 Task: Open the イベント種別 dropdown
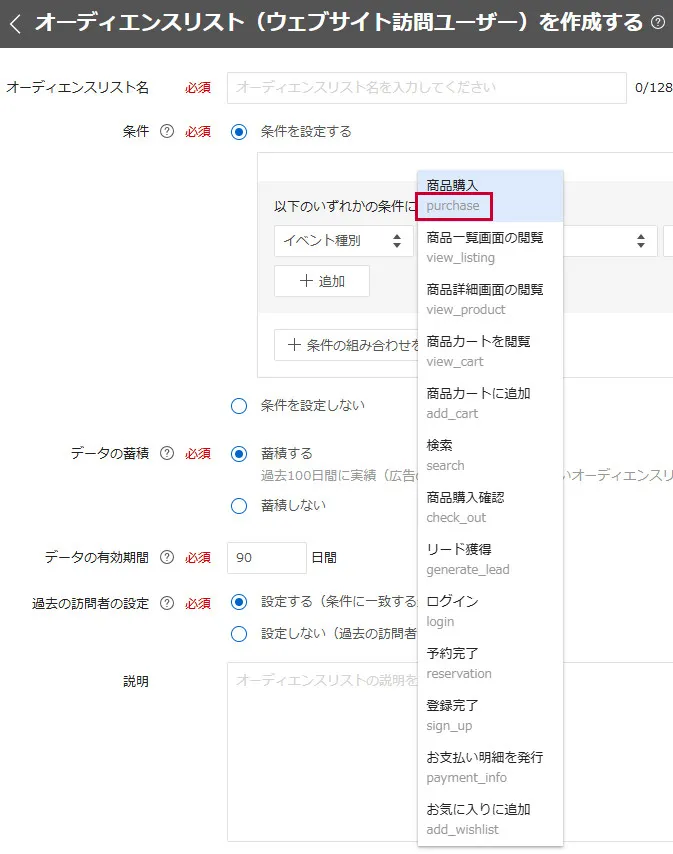point(343,241)
